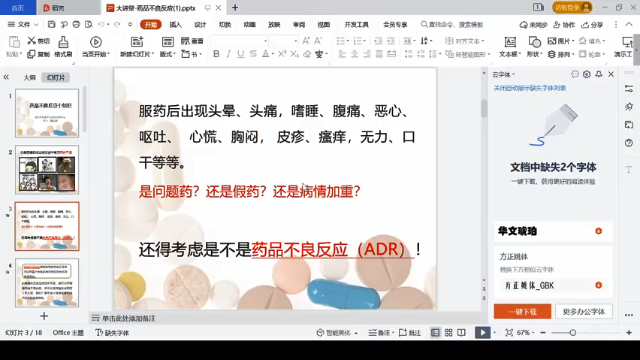
Task: Play slideshow from status bar
Action: pyautogui.click(x=482, y=332)
